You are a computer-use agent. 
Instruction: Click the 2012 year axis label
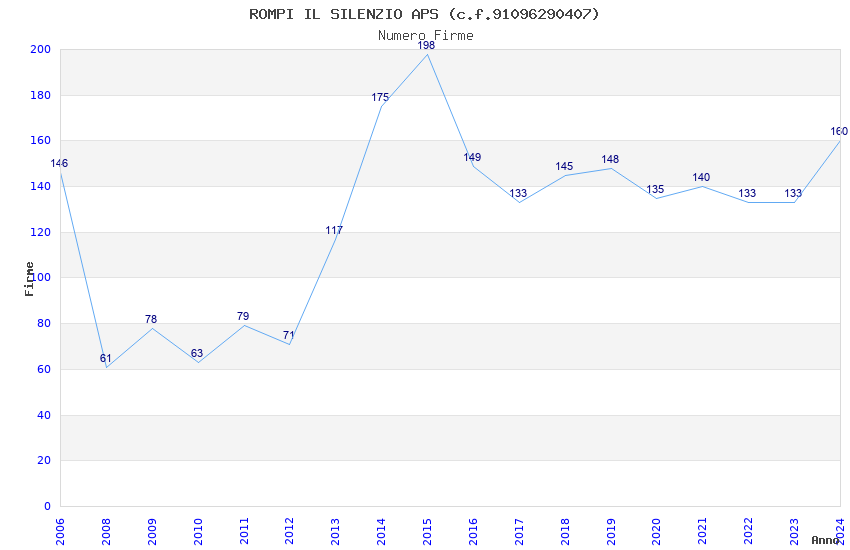289,531
